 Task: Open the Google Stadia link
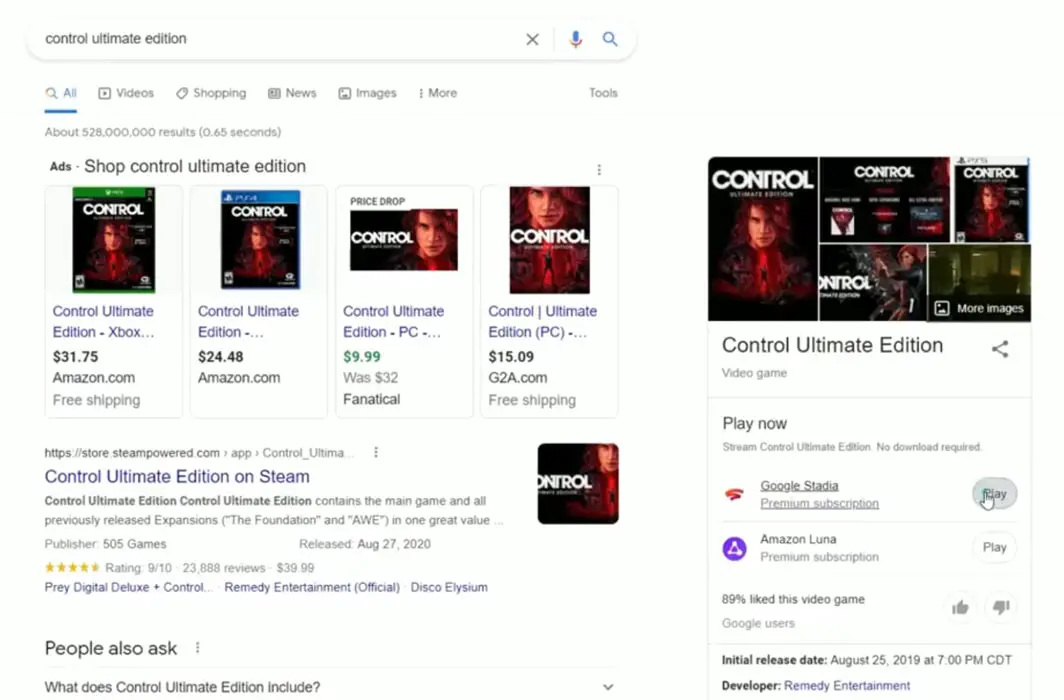[x=799, y=486]
